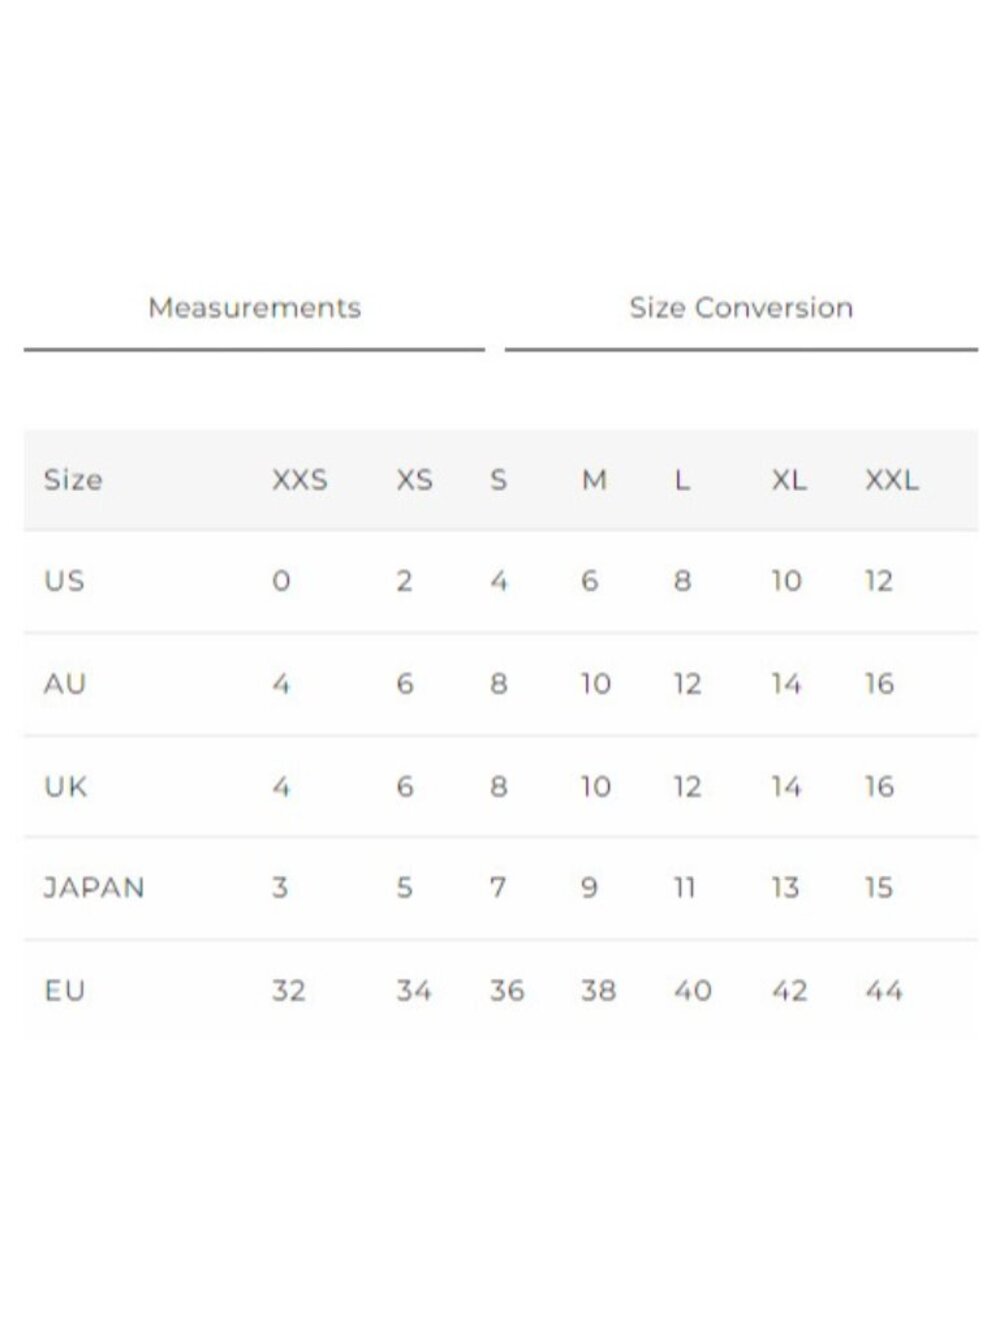The image size is (1000, 1333).
Task: Open the Size Conversion tab
Action: tap(741, 308)
